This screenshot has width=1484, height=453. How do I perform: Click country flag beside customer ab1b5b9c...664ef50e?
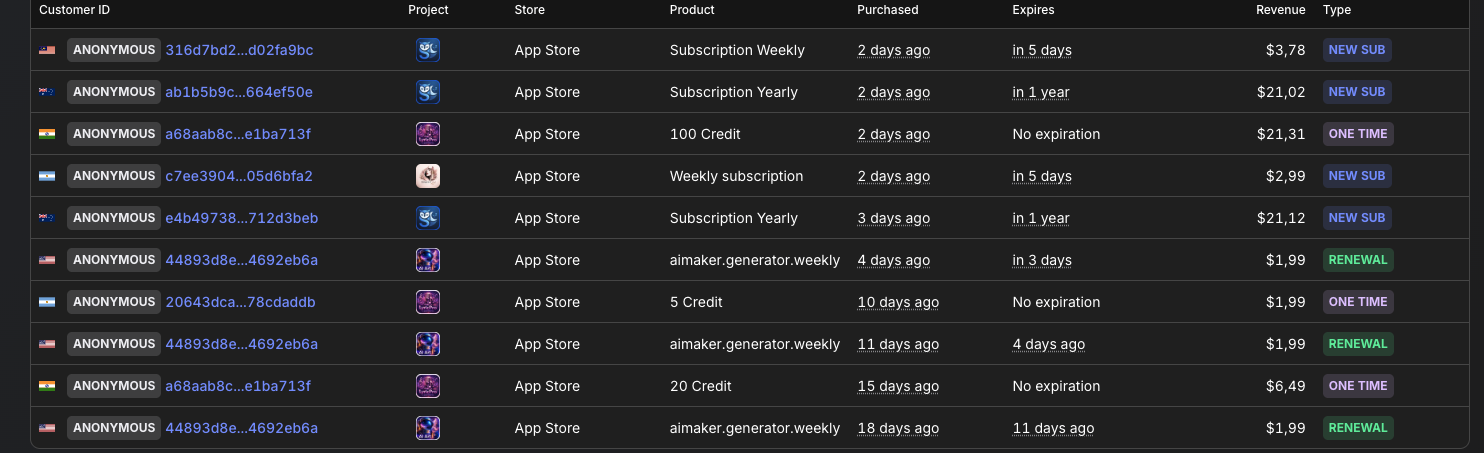[47, 92]
